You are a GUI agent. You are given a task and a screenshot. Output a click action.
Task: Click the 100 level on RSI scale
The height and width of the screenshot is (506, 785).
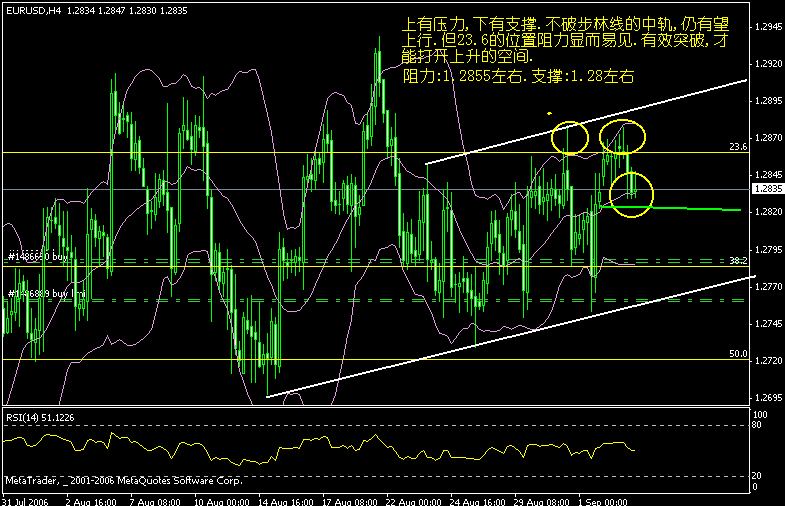(x=760, y=415)
